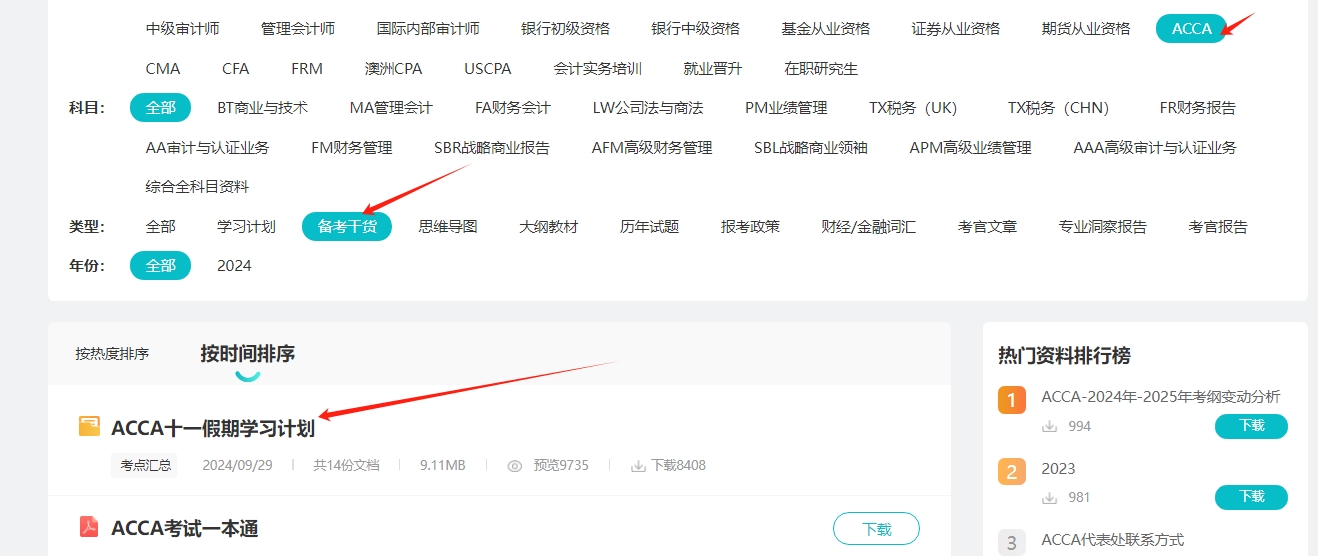Filter by subject AAA高级审计与认证业务

click(1155, 148)
